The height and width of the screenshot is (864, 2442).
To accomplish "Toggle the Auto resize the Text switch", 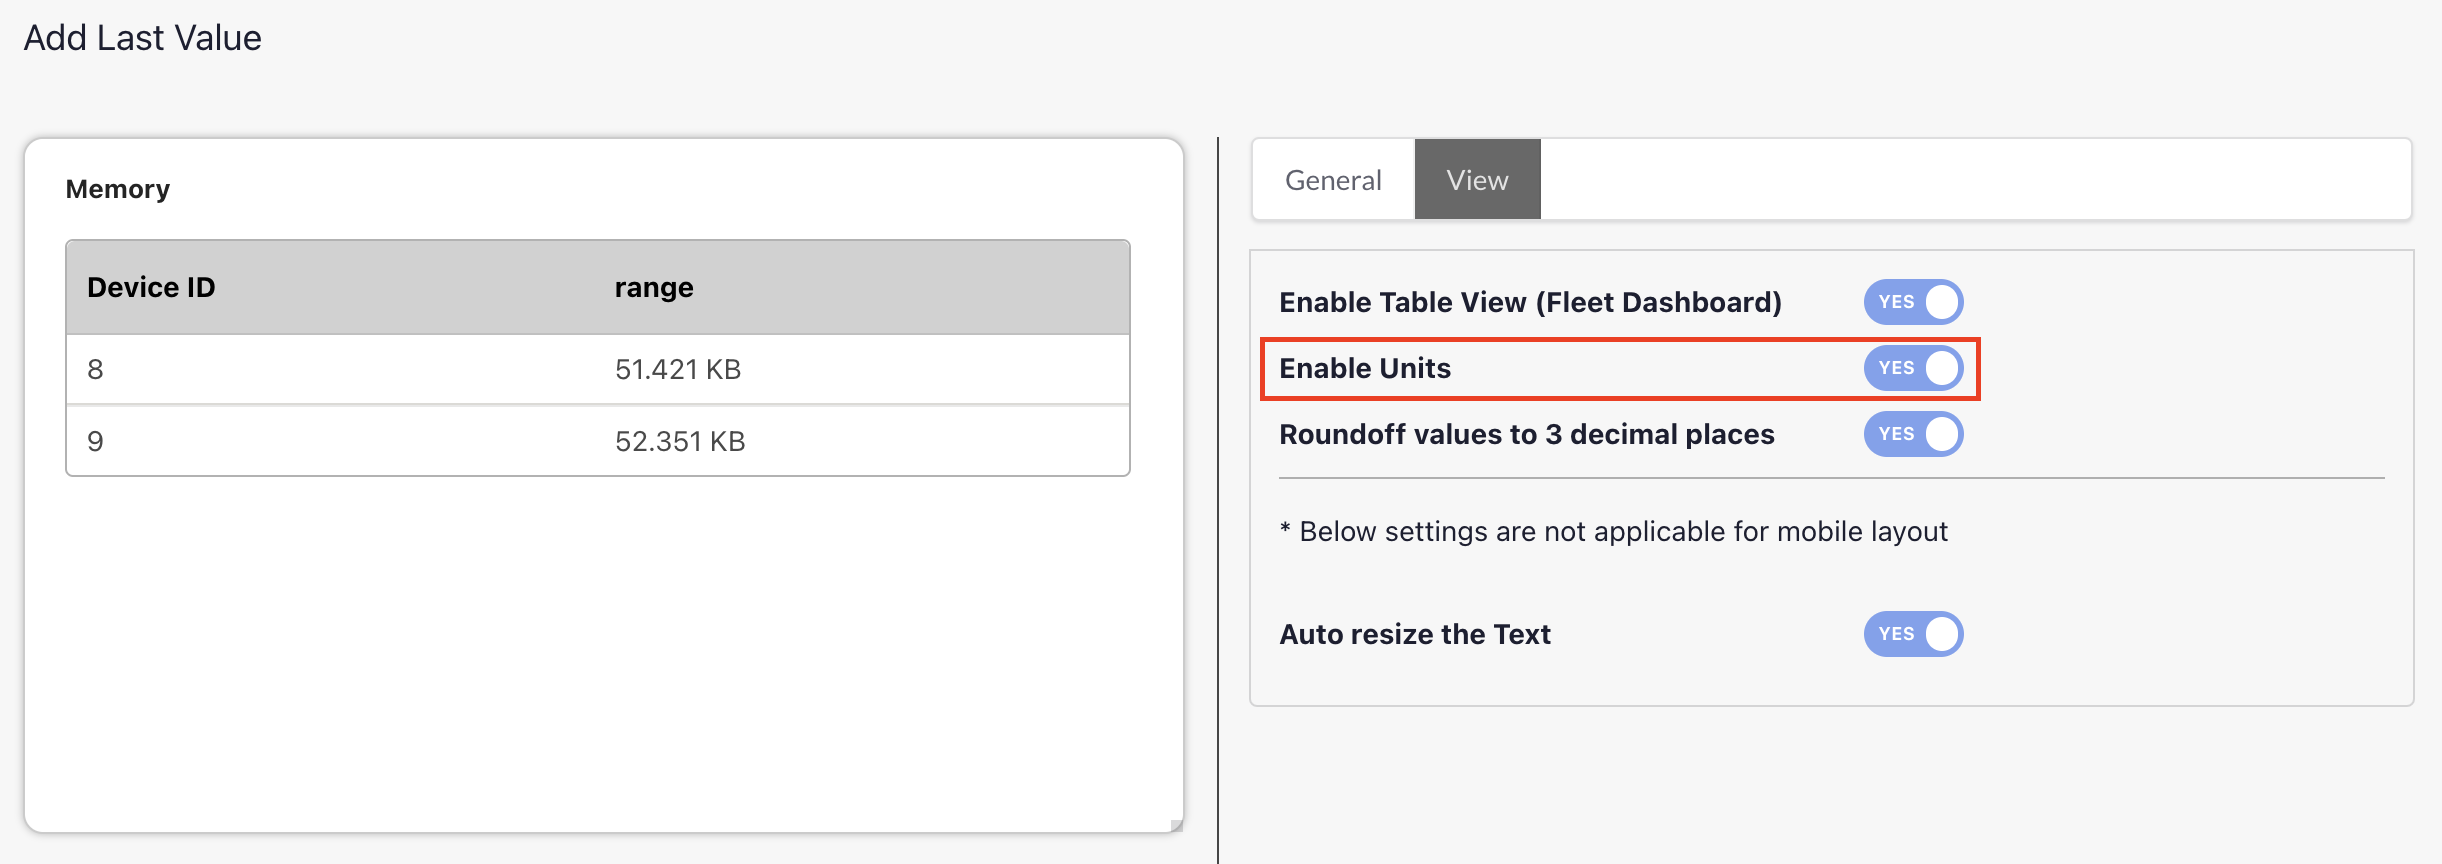I will tap(1913, 634).
